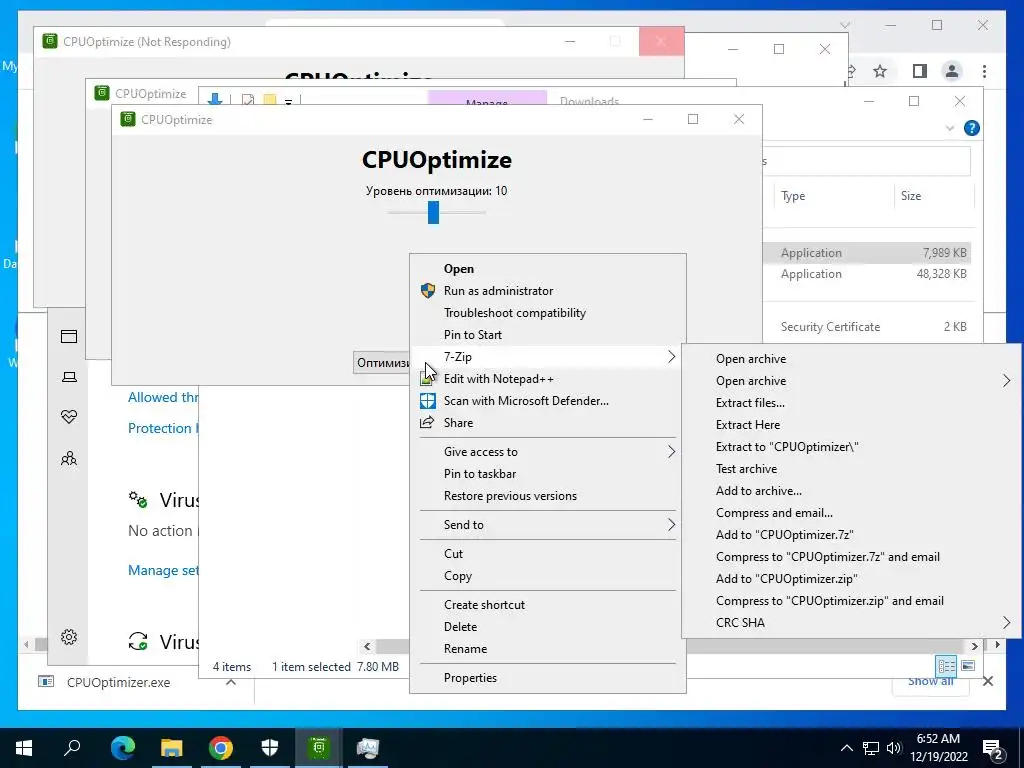The image size is (1024, 768).
Task: Click the network tray icon
Action: (871, 748)
